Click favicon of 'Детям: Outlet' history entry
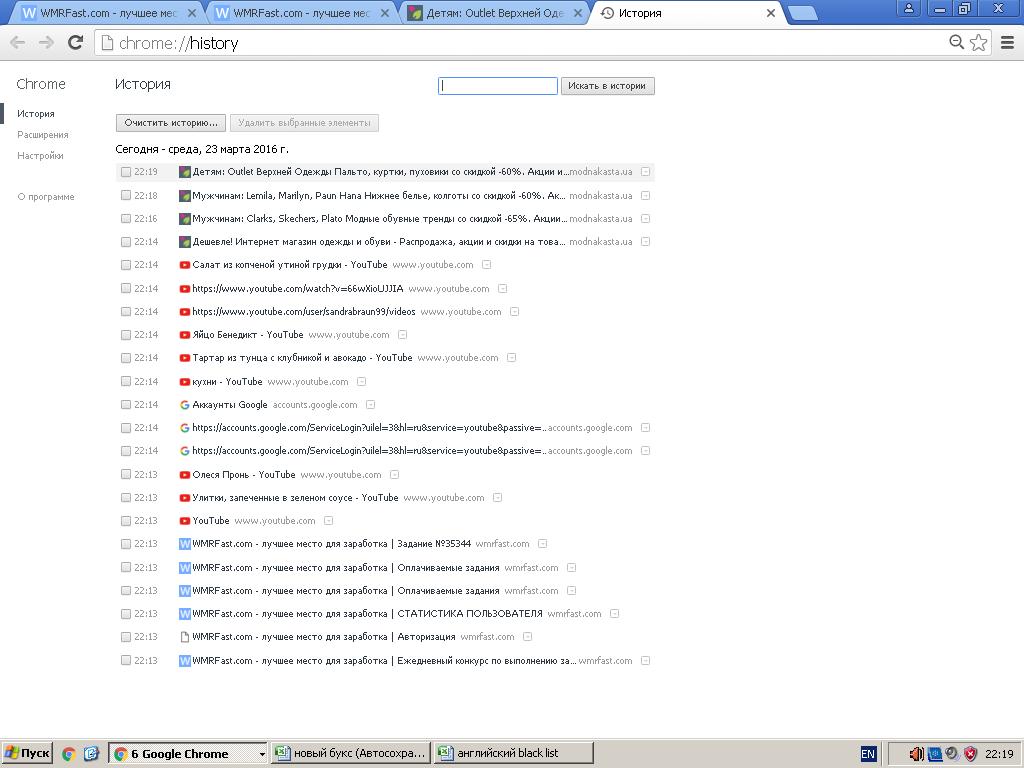The height and width of the screenshot is (768, 1024). (x=185, y=172)
